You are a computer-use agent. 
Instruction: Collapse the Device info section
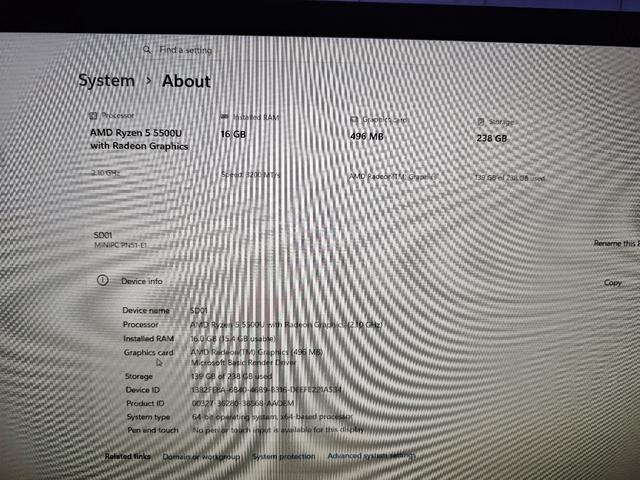tap(363, 281)
